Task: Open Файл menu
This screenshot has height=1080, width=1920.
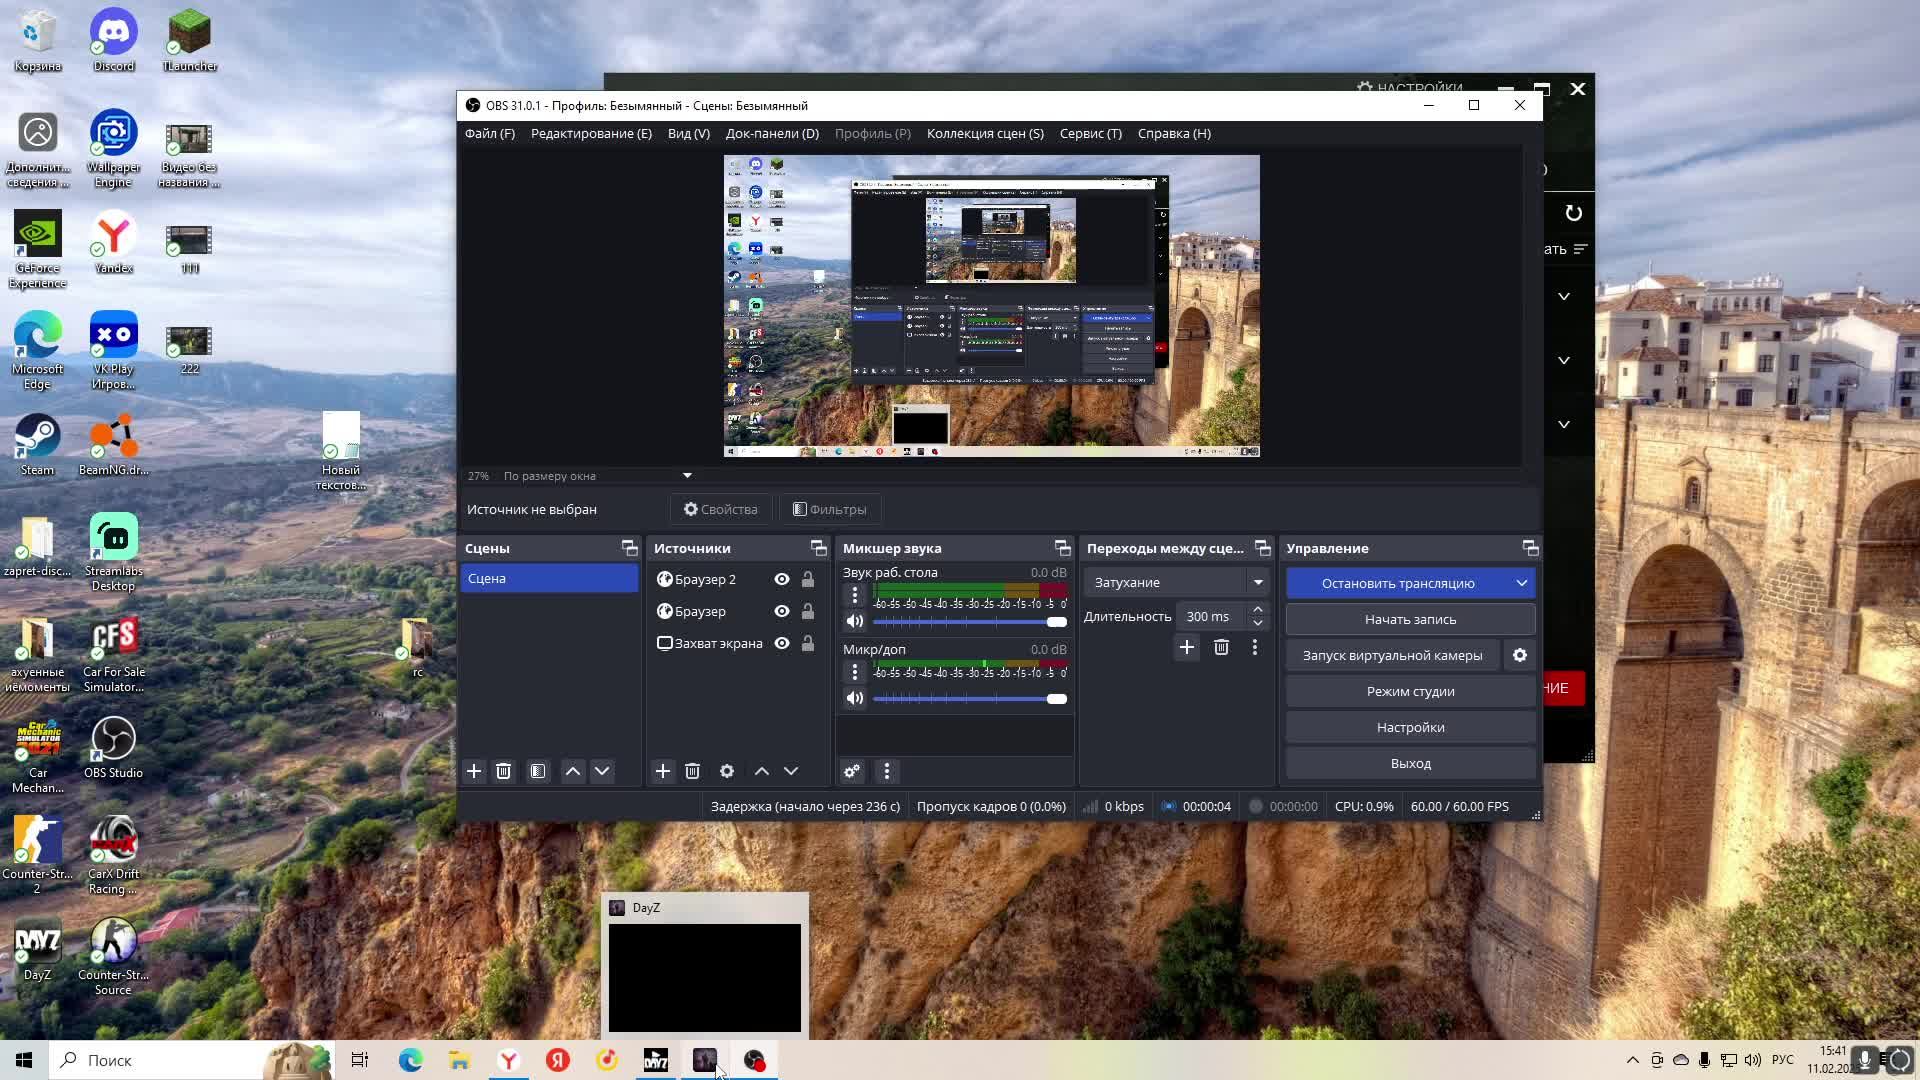Action: pyautogui.click(x=489, y=133)
